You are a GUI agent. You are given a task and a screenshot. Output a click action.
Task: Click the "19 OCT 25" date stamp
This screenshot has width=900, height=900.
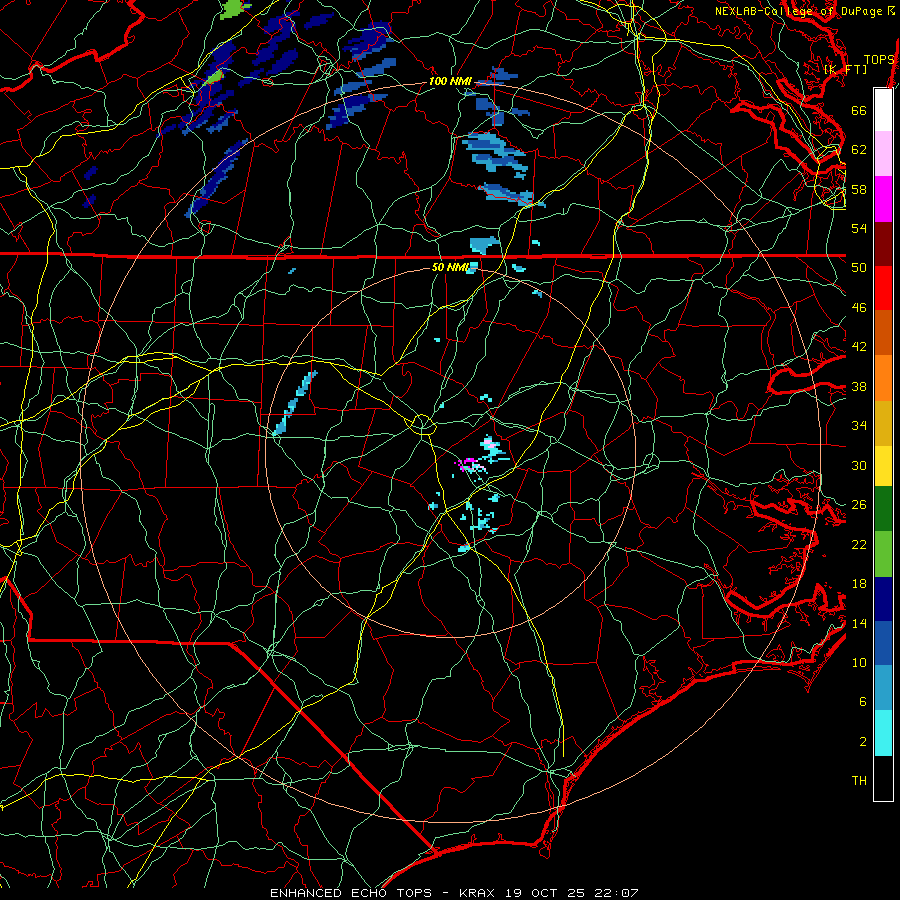[x=544, y=893]
